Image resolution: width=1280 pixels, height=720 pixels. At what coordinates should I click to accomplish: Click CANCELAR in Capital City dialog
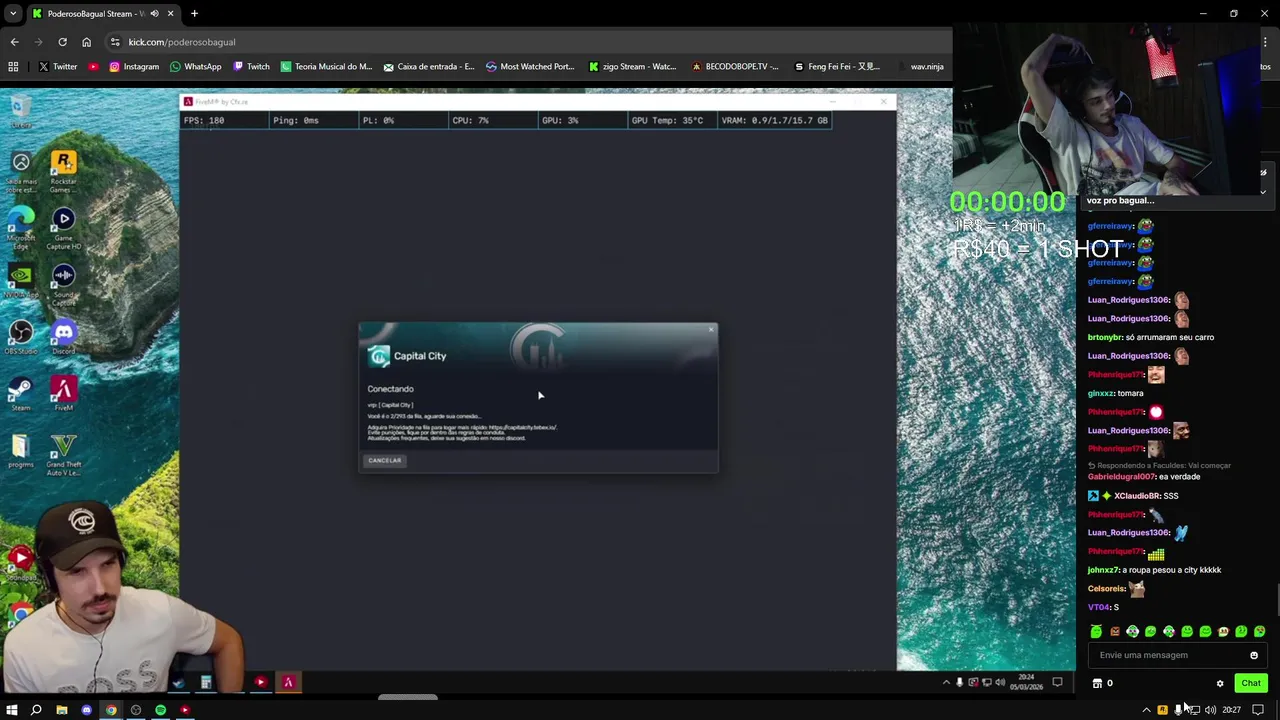click(x=385, y=461)
